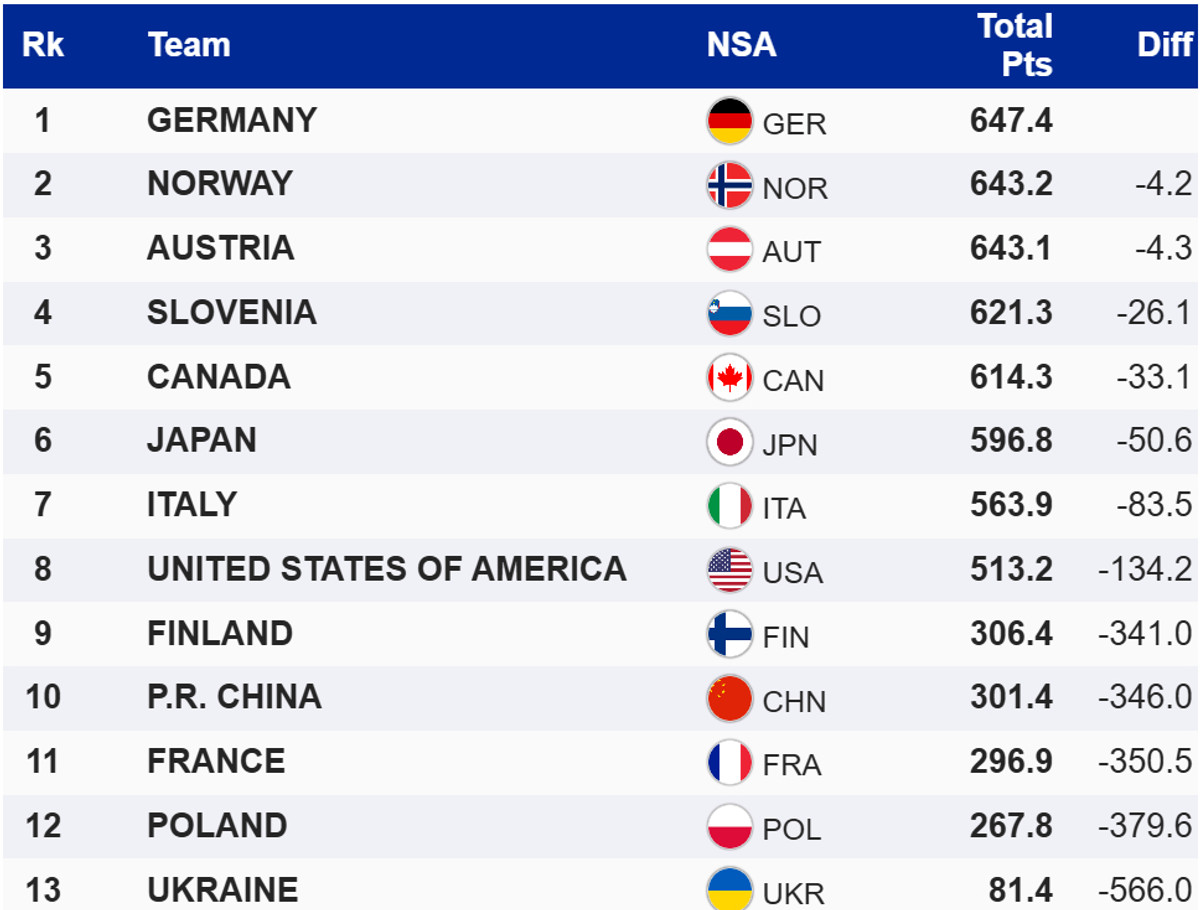Sort by the Team column header
This screenshot has height=910, width=1200.
(189, 45)
